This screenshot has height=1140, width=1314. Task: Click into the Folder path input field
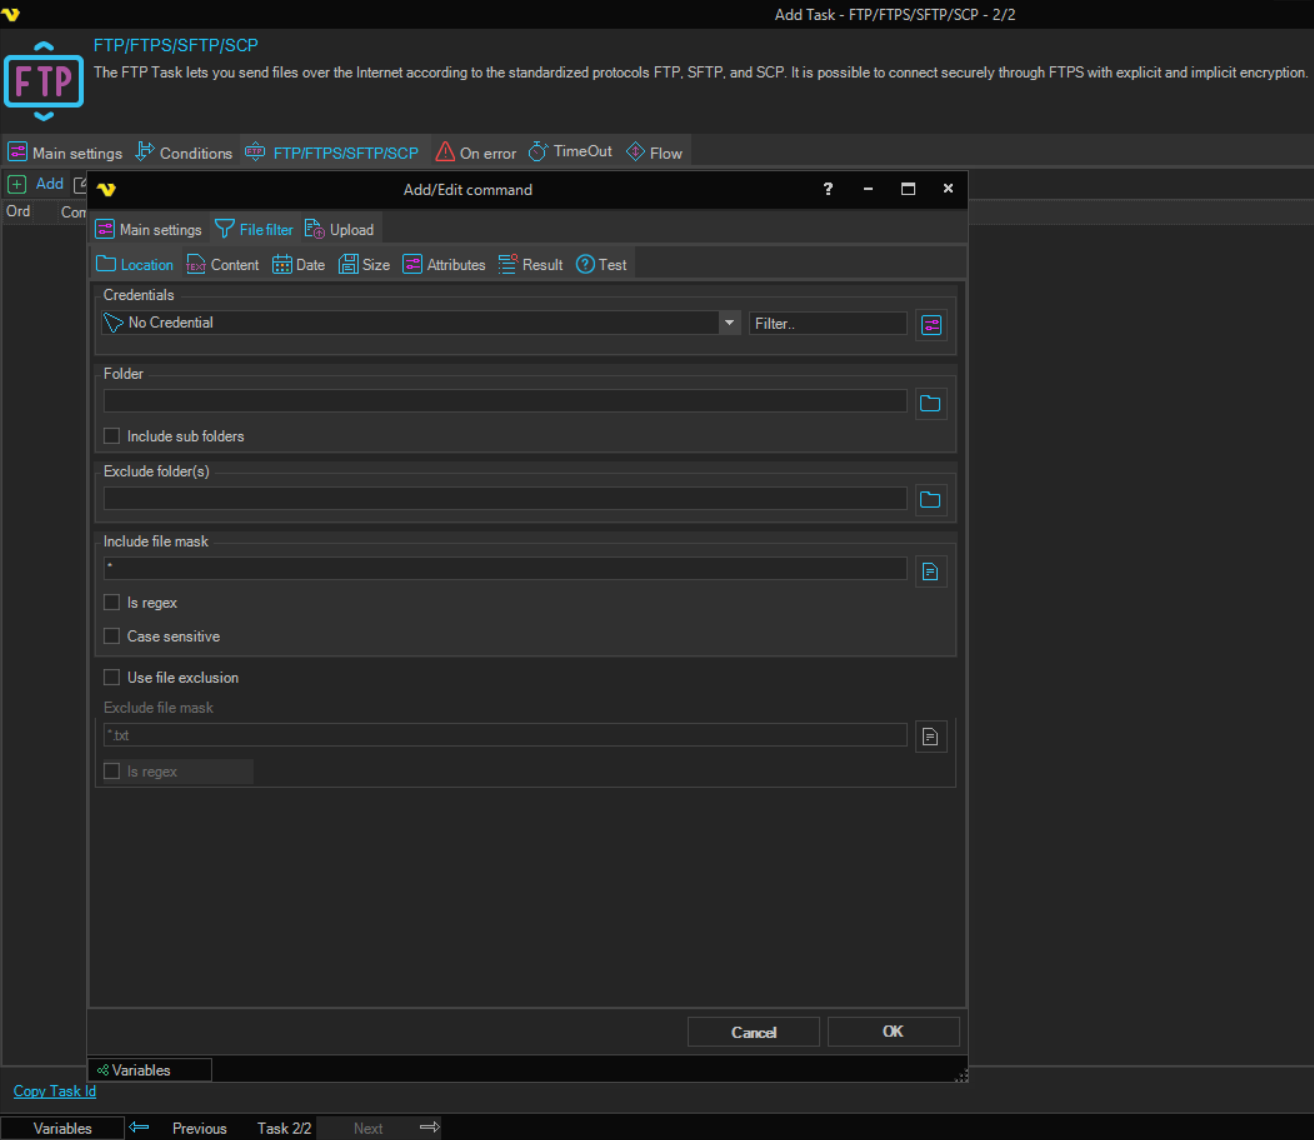point(505,402)
